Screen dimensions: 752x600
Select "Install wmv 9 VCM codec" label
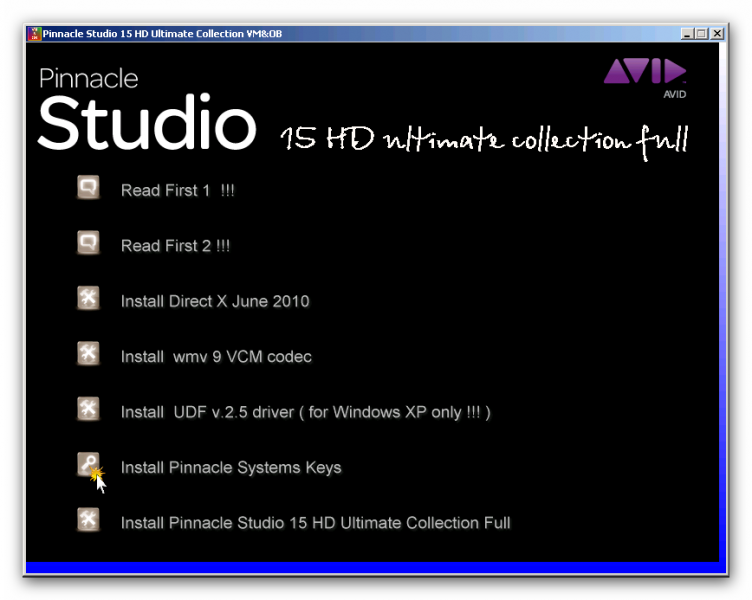216,357
